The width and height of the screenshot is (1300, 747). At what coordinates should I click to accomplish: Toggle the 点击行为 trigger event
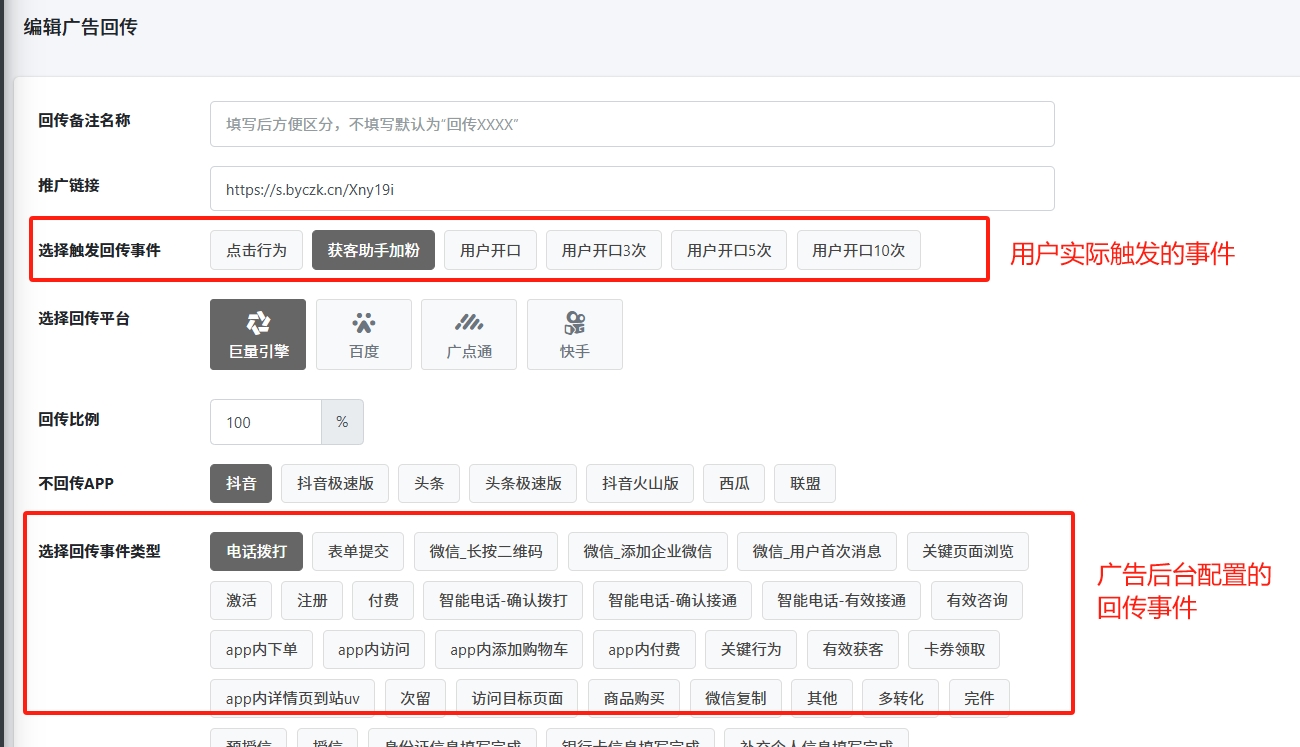tap(256, 250)
